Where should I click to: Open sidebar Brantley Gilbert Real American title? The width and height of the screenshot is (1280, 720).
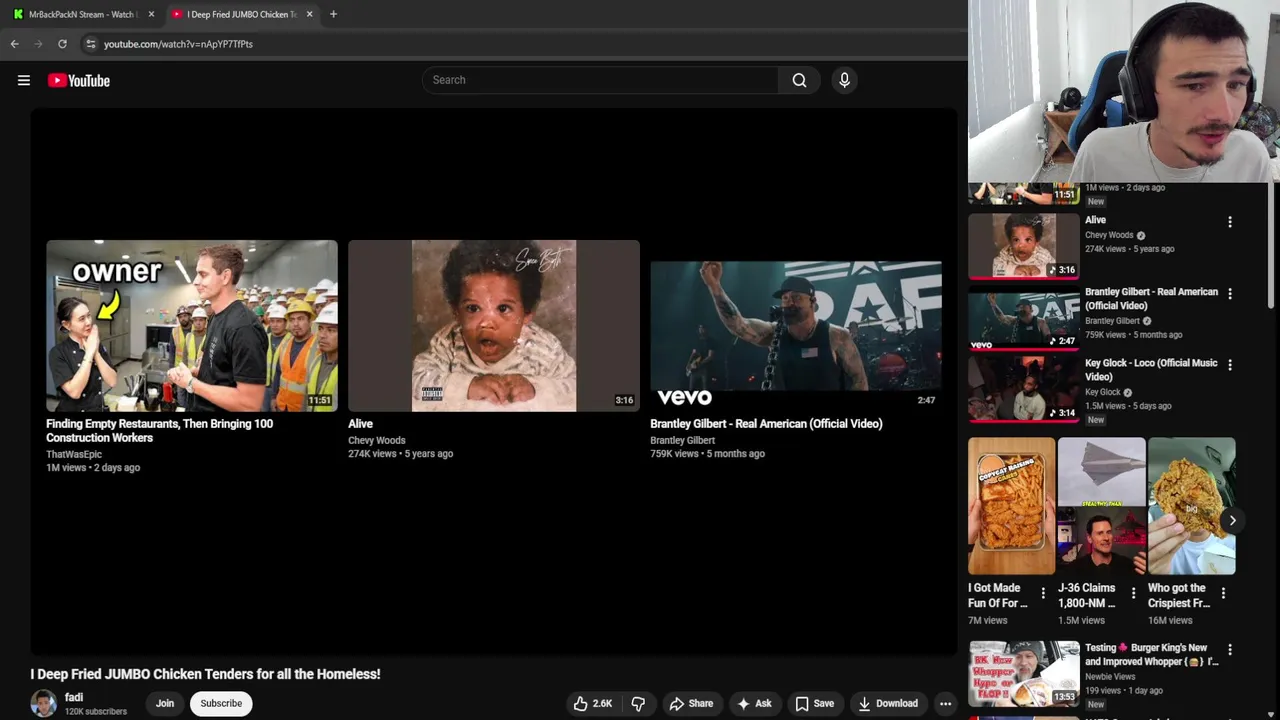click(x=1151, y=299)
